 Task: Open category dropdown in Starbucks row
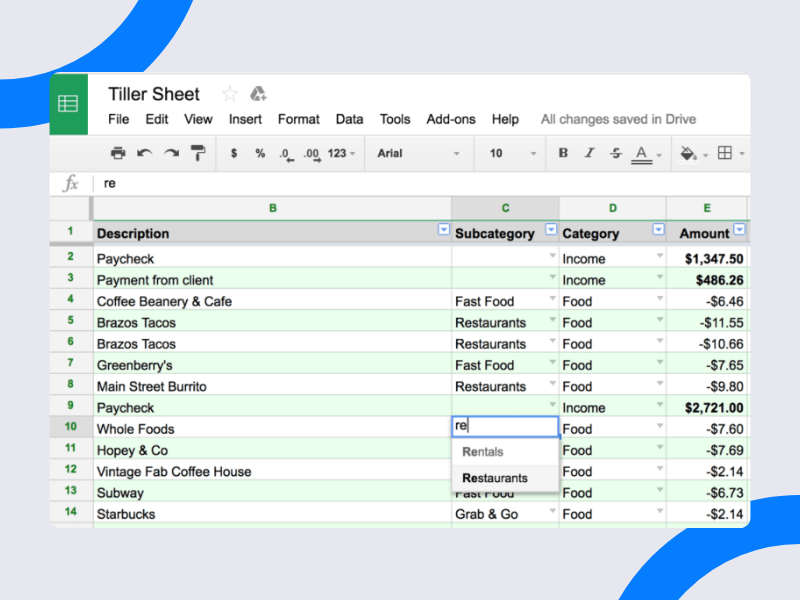[x=660, y=510]
